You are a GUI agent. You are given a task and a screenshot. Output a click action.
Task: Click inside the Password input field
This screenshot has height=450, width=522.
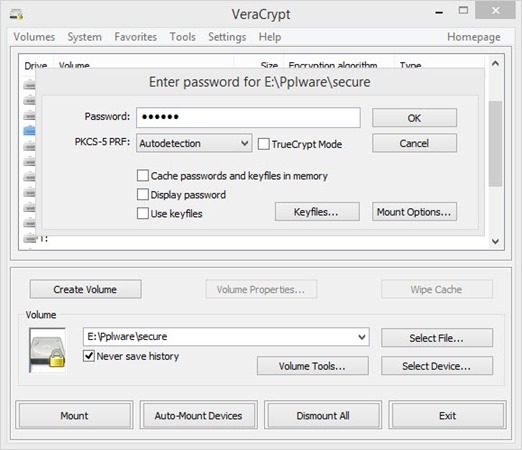pyautogui.click(x=248, y=117)
